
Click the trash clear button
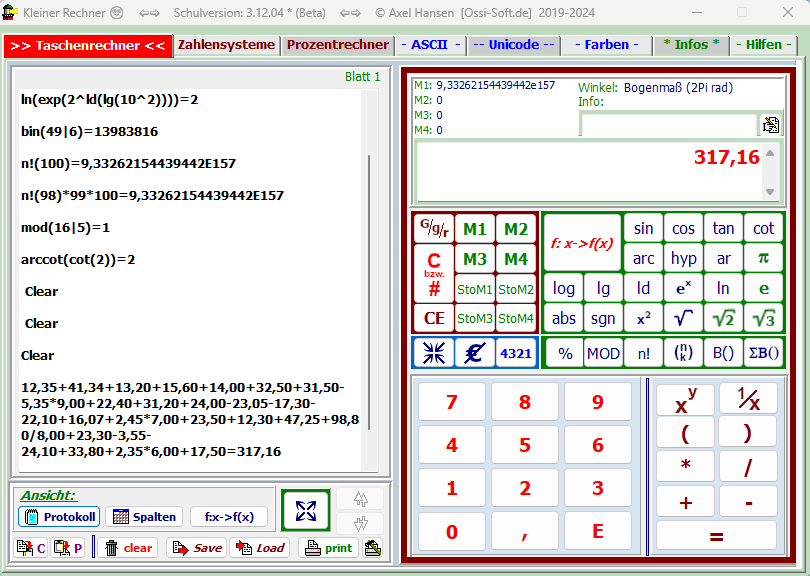point(128,547)
